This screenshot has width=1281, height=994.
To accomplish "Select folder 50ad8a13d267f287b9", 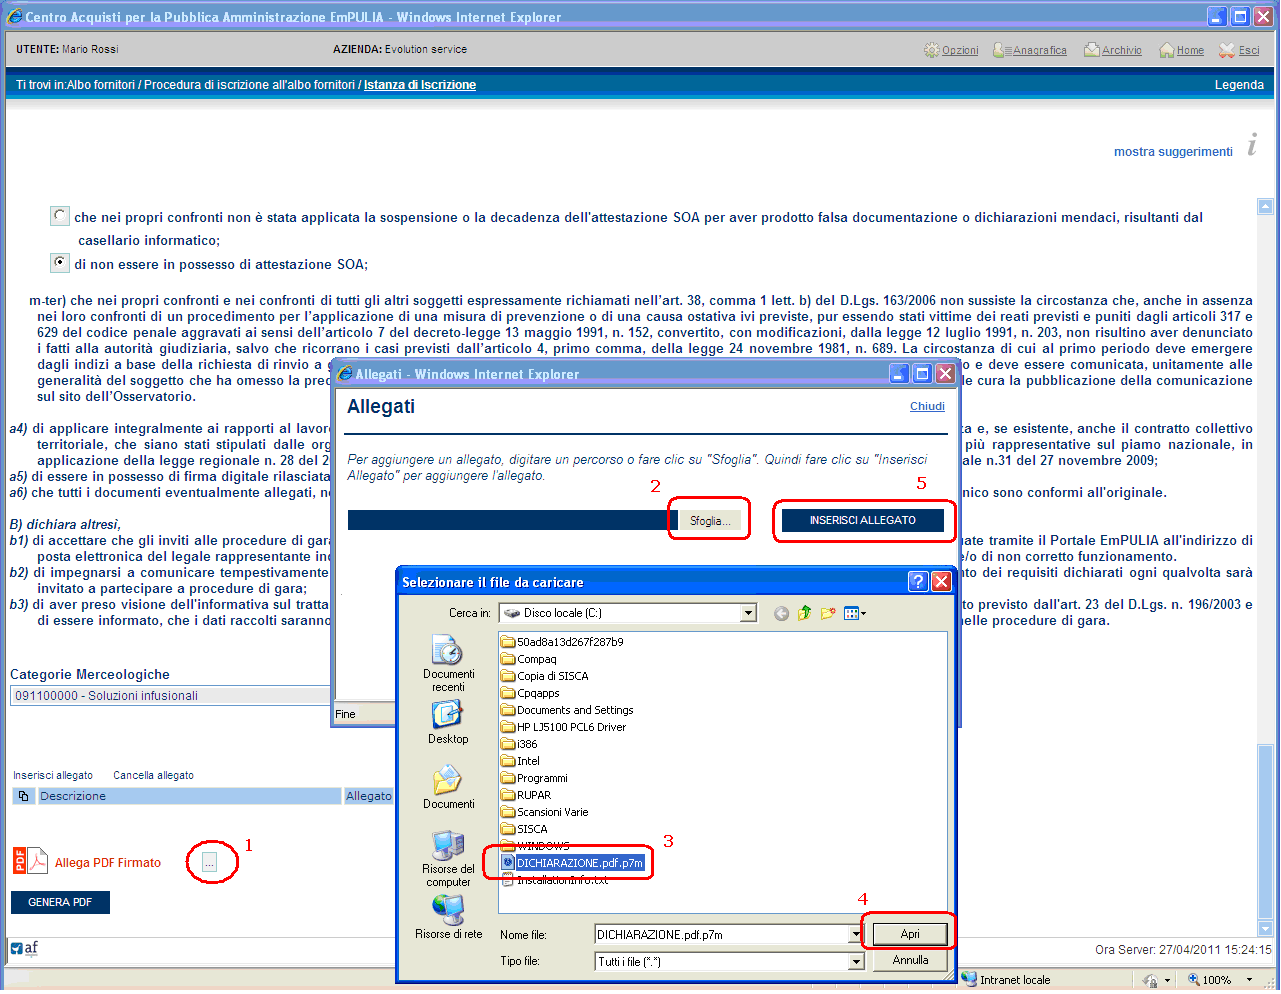I will point(563,642).
